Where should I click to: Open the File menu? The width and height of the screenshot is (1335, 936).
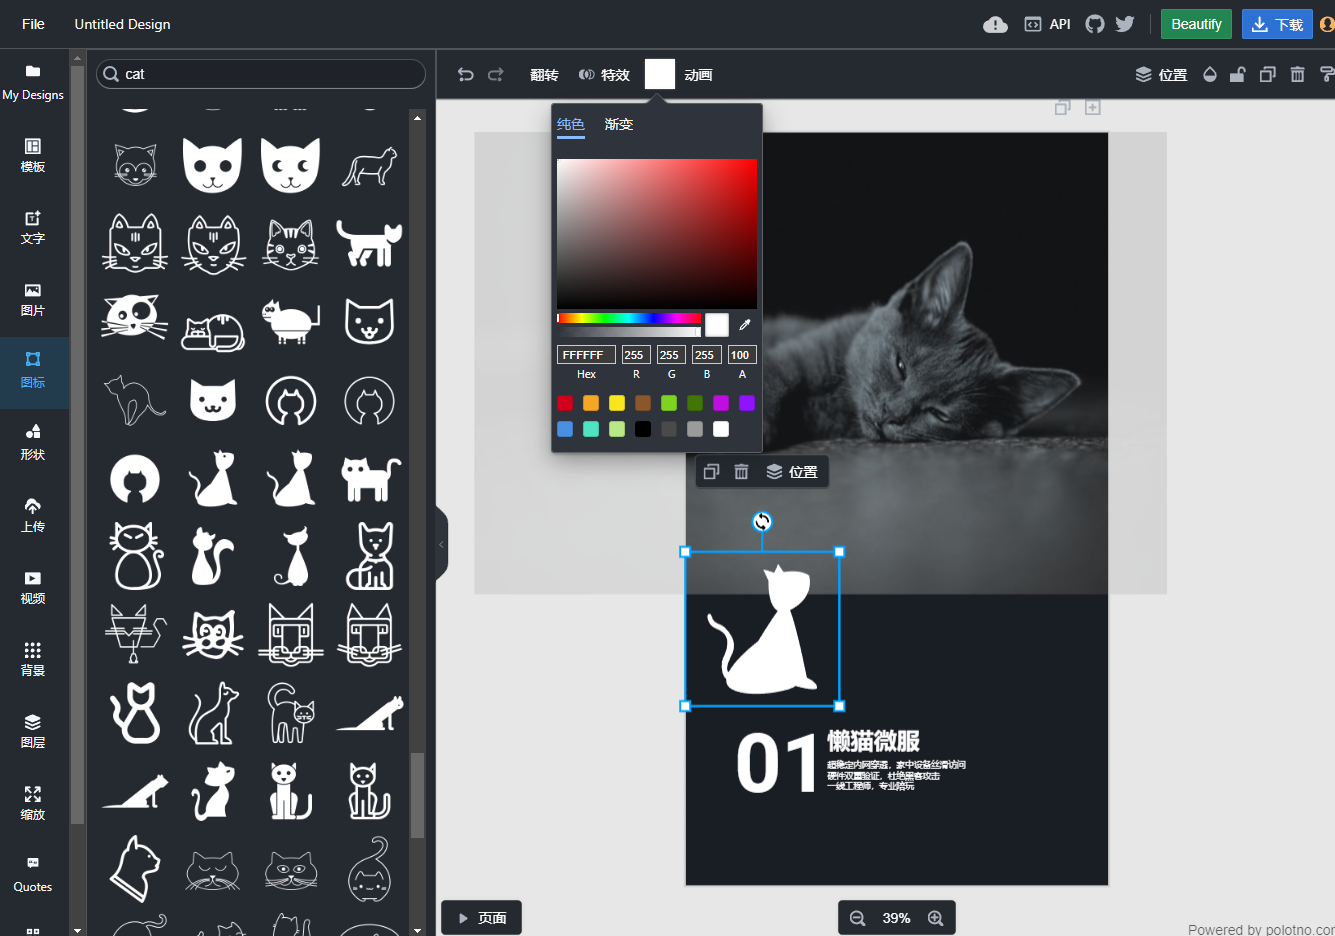tap(33, 24)
